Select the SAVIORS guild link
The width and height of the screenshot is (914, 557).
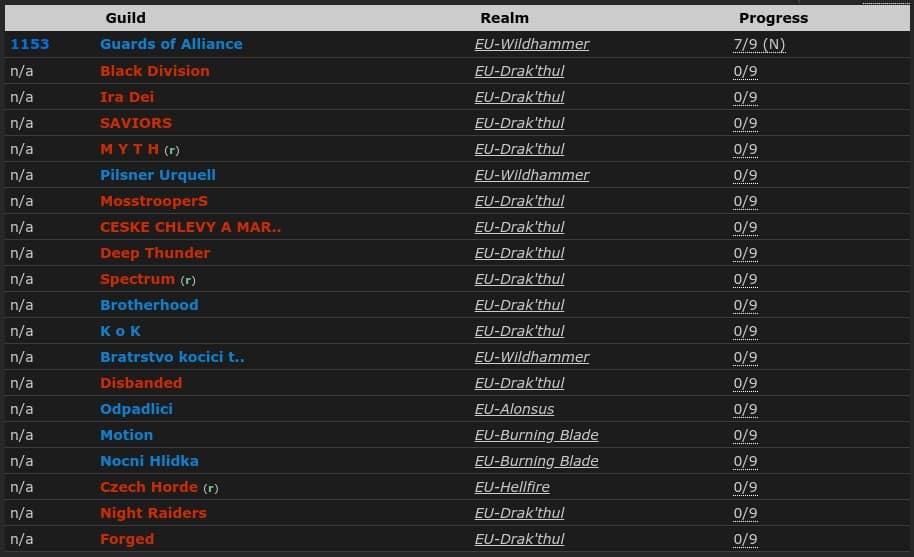point(136,123)
